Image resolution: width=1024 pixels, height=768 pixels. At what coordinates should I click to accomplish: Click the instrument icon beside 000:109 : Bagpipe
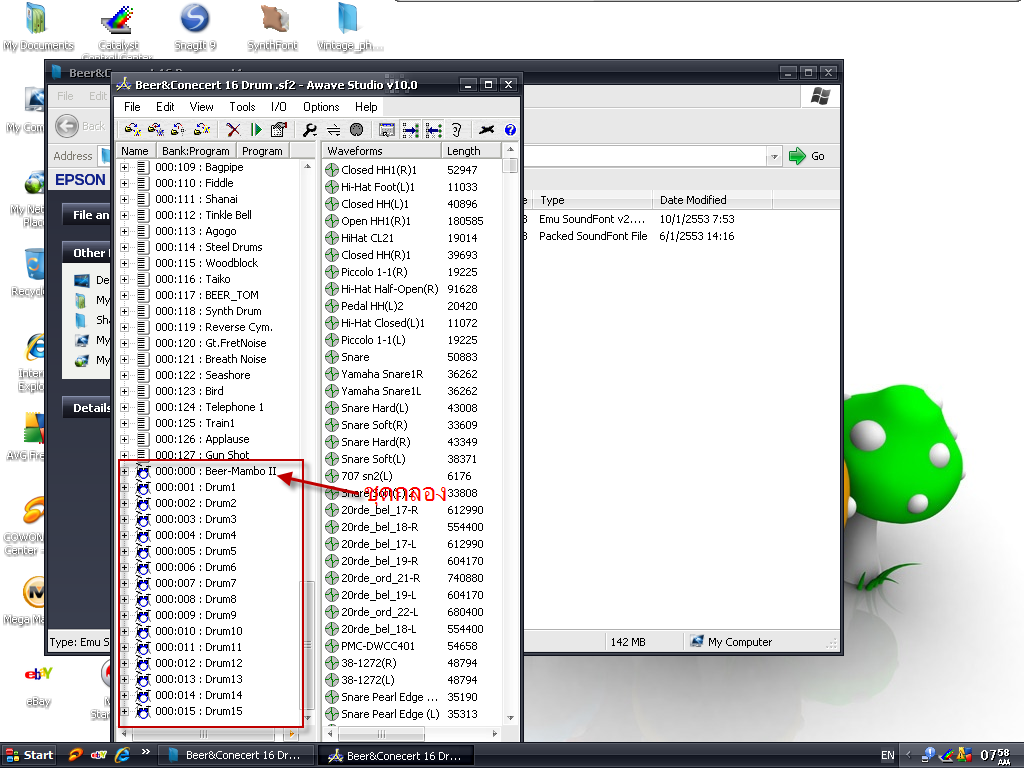click(142, 167)
